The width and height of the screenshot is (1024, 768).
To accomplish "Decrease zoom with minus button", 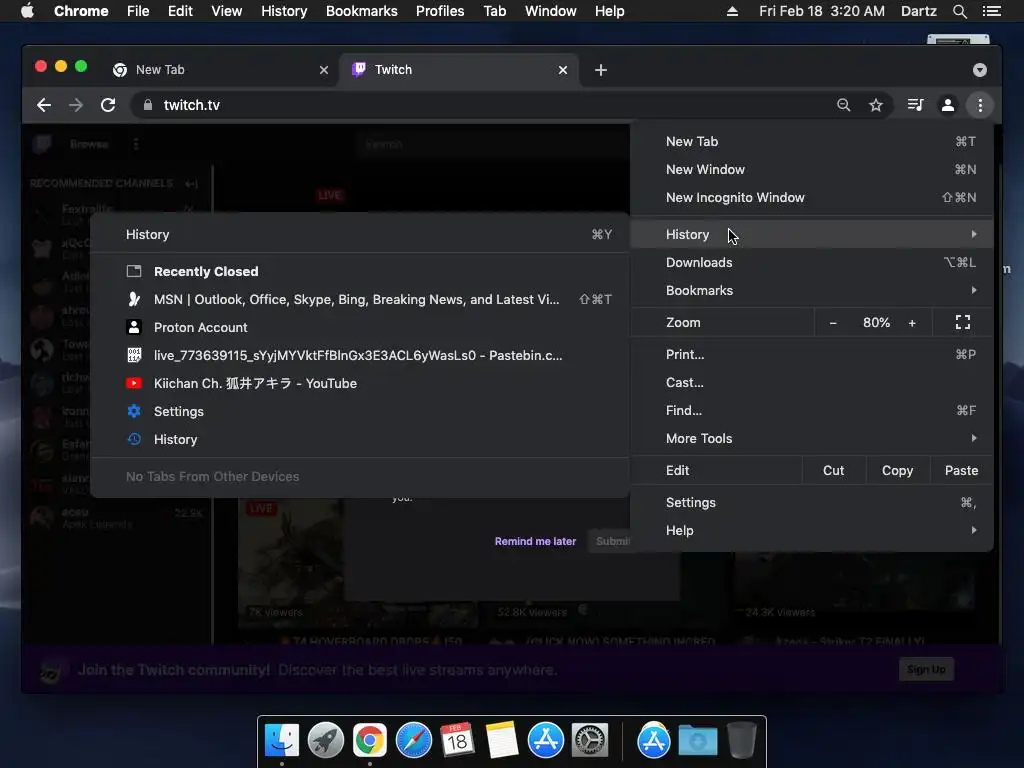I will pos(833,323).
